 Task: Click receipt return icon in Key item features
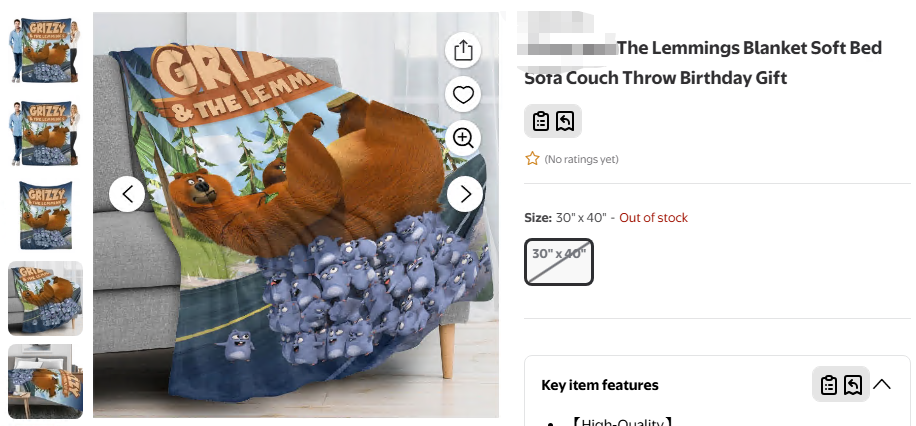click(x=853, y=385)
